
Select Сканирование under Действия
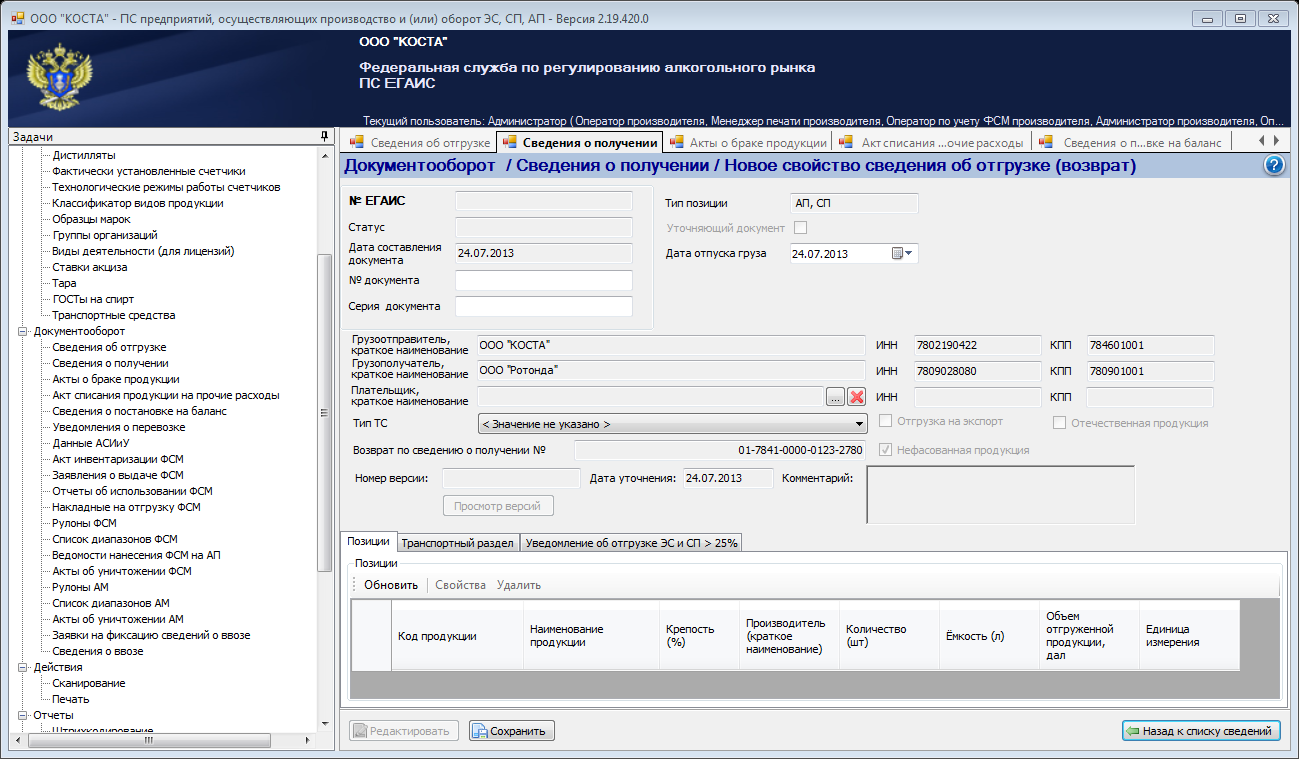click(x=89, y=683)
